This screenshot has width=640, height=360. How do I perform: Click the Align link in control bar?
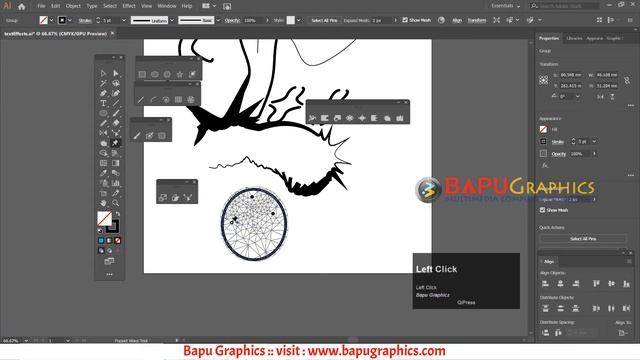[457, 20]
